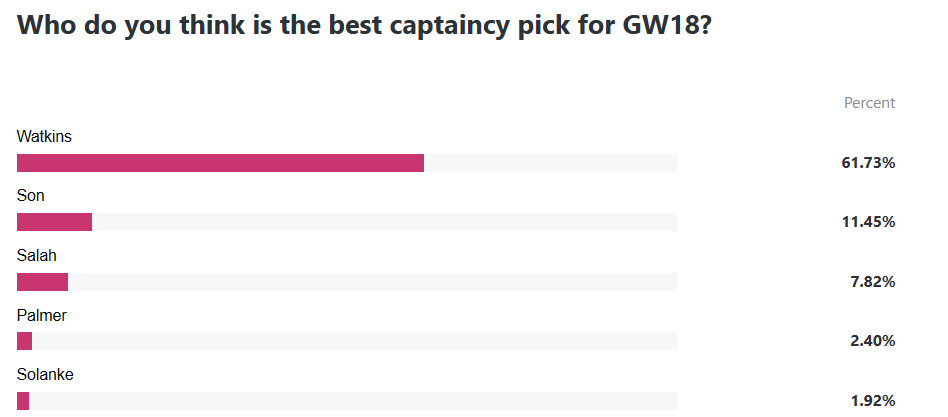Click the 2.40% value for Palmer
The width and height of the screenshot is (948, 417).
pyautogui.click(x=871, y=341)
